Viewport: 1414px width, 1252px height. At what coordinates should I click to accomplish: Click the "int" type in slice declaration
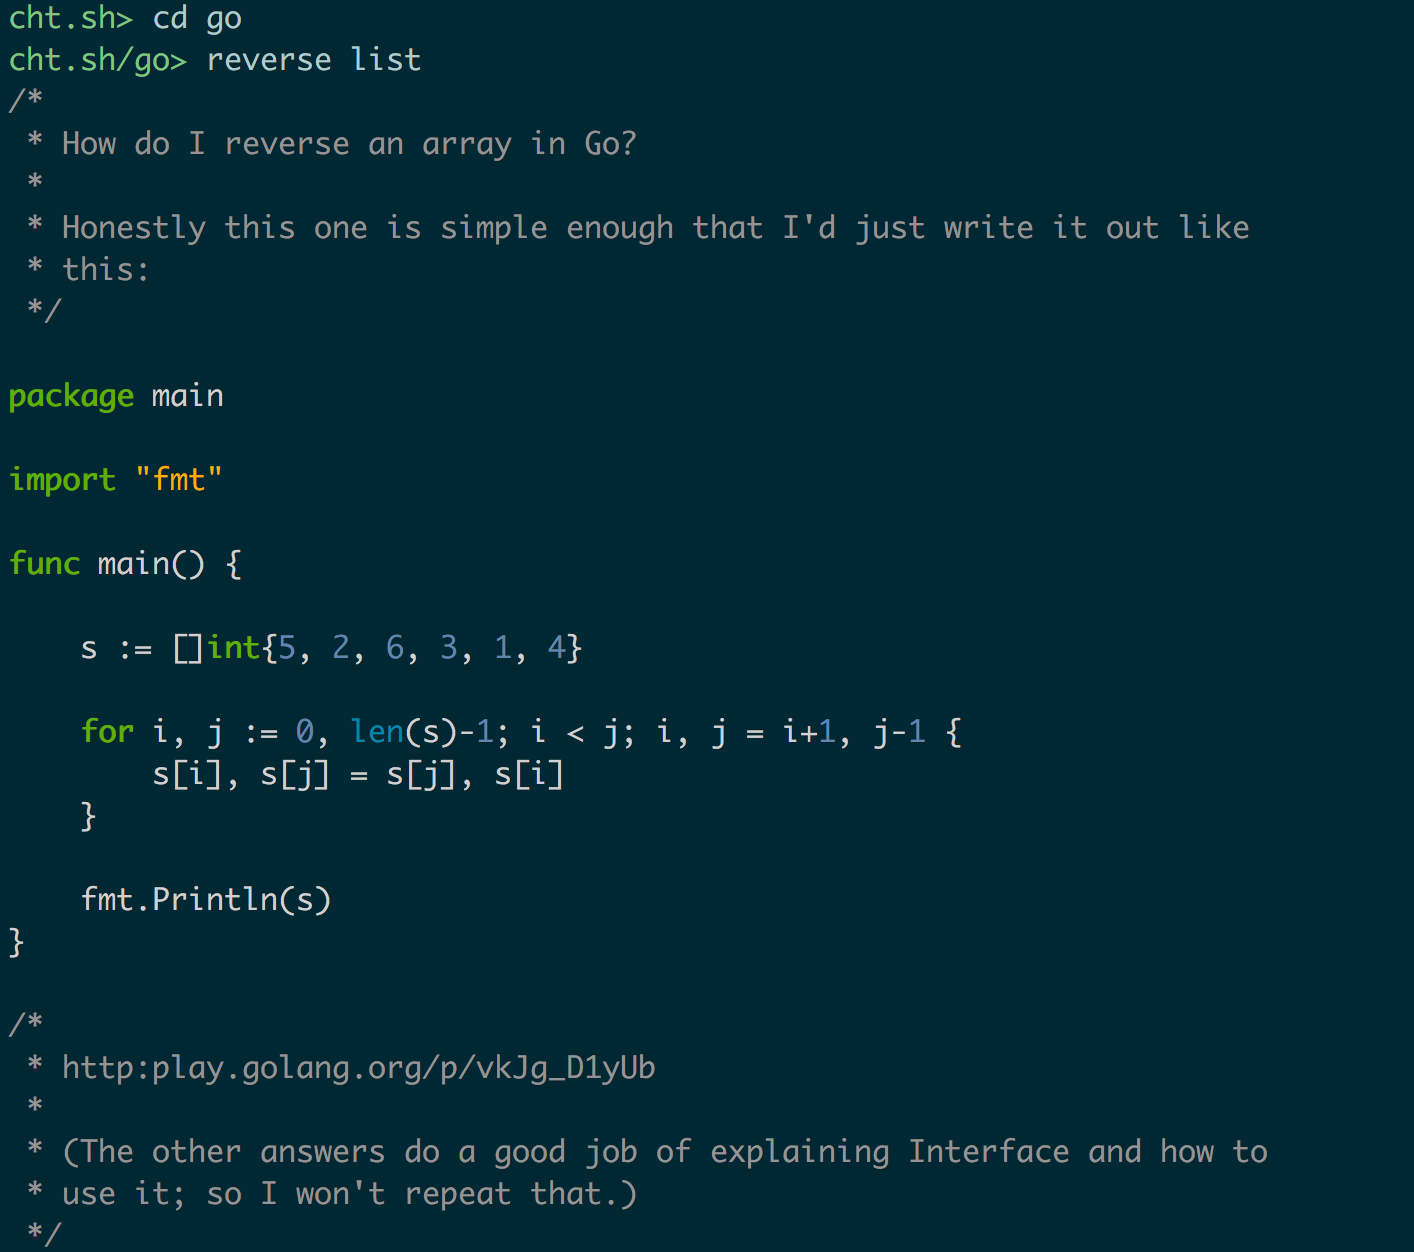pos(234,648)
